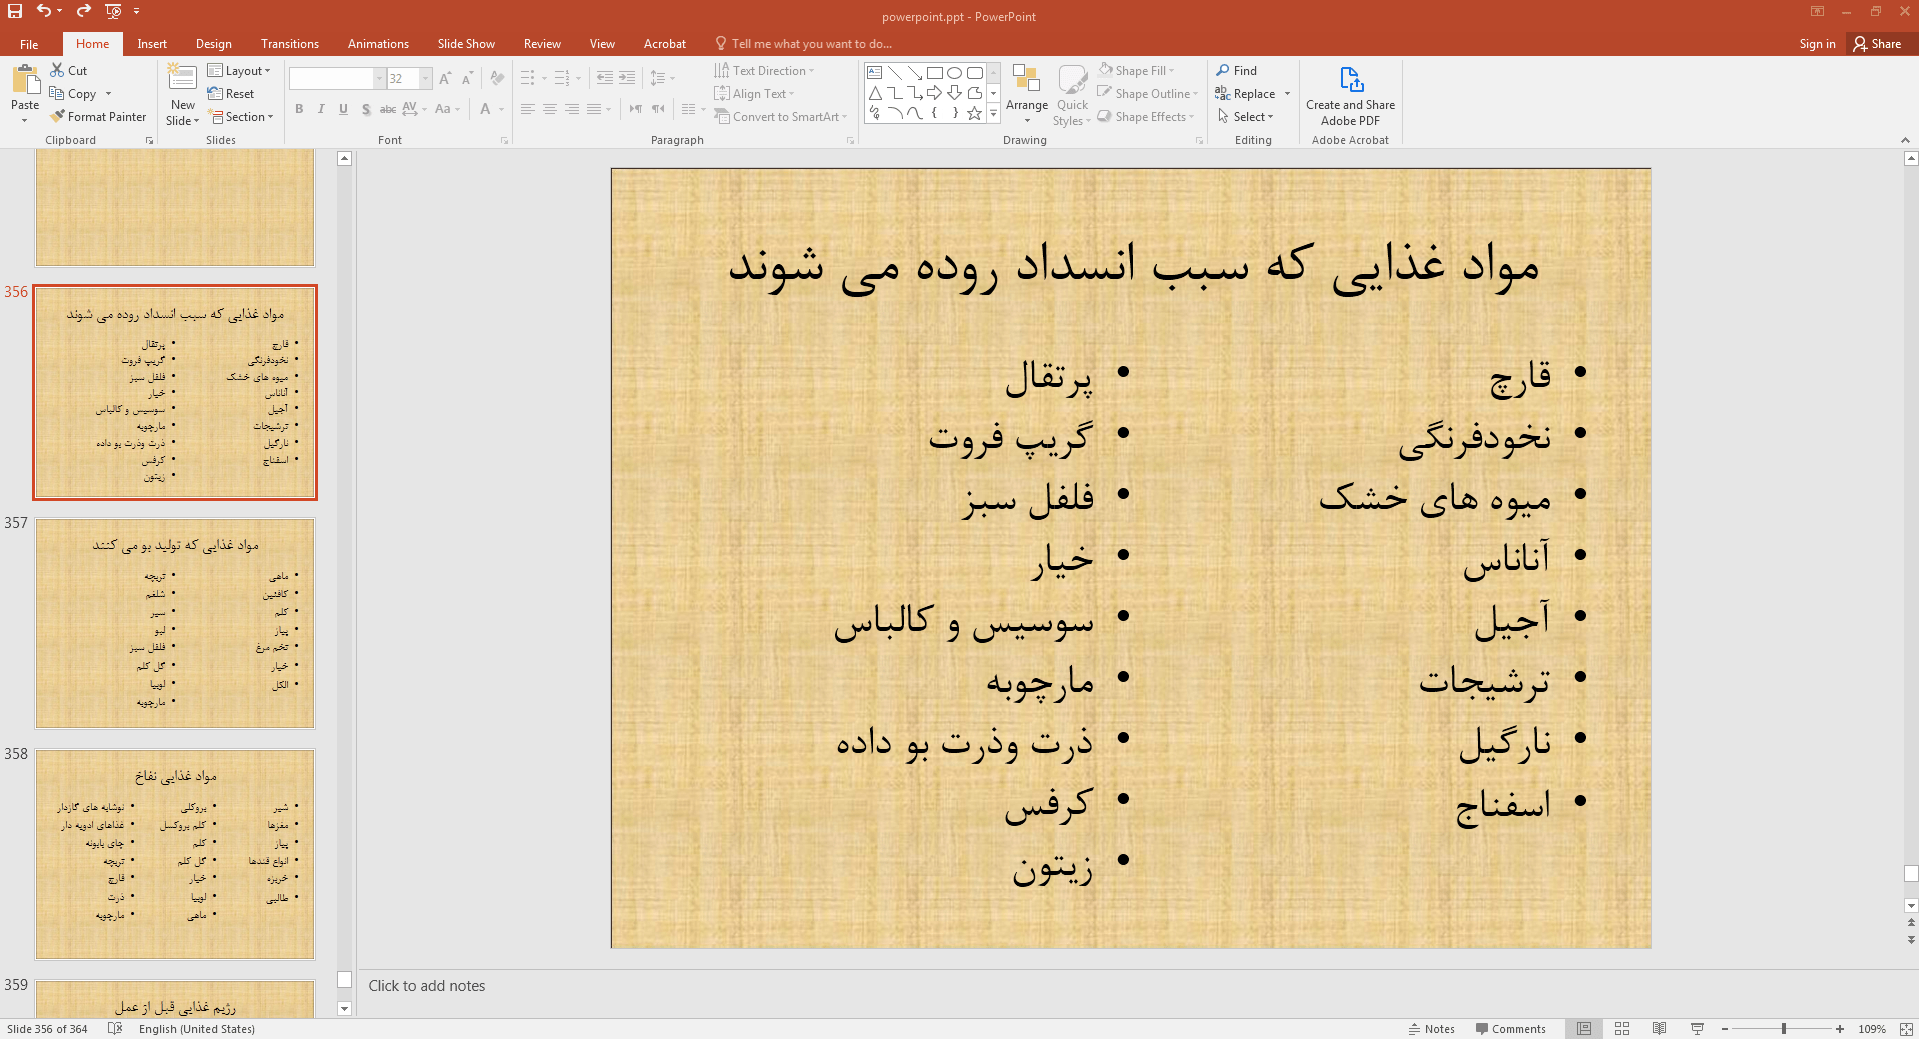This screenshot has height=1039, width=1919.
Task: Click the Cut scissors icon
Action: [x=57, y=70]
